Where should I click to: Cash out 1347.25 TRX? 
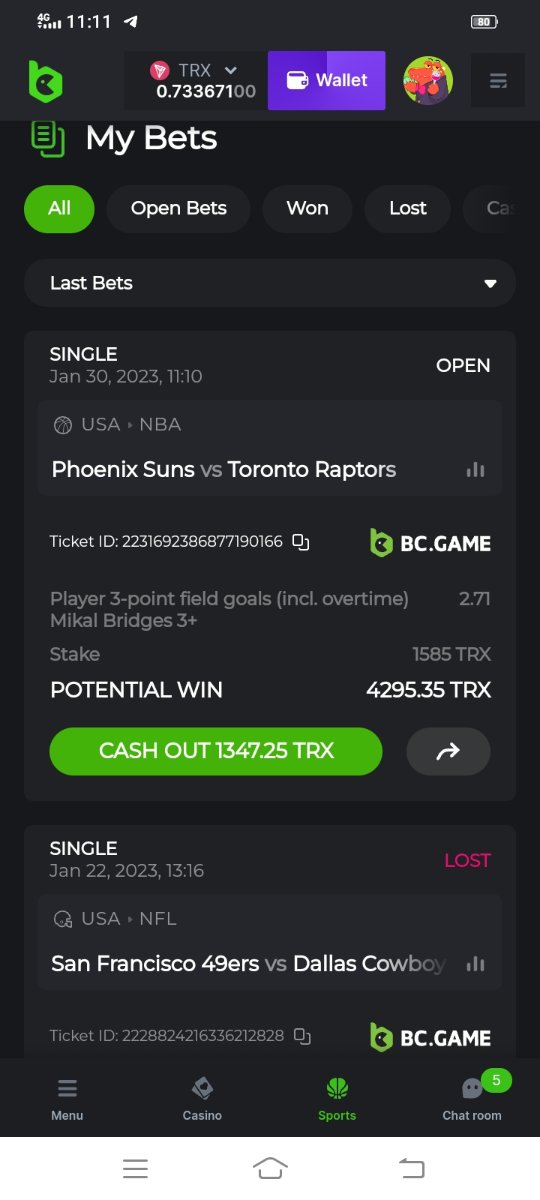[216, 751]
